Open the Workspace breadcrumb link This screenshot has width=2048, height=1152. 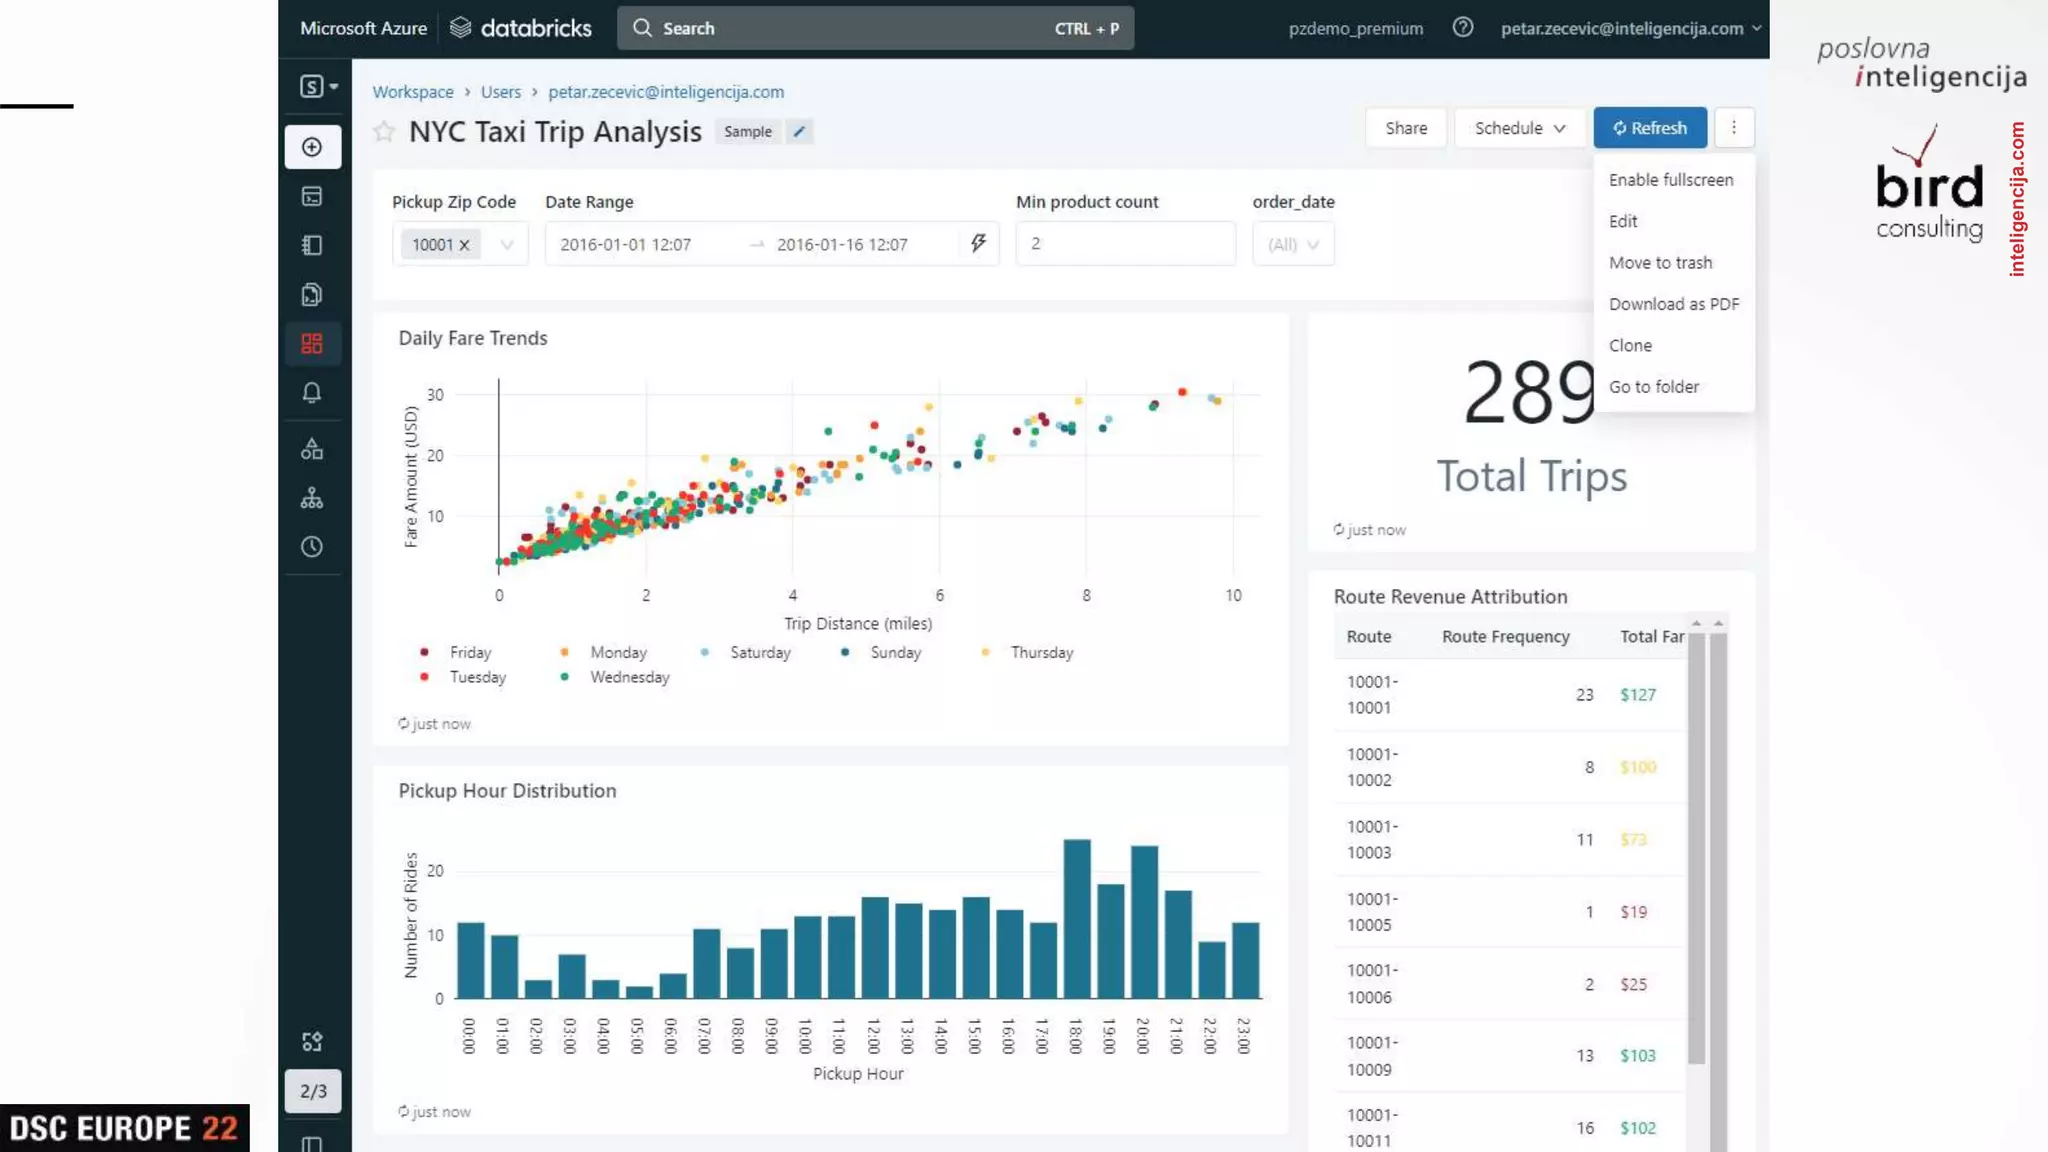point(413,92)
